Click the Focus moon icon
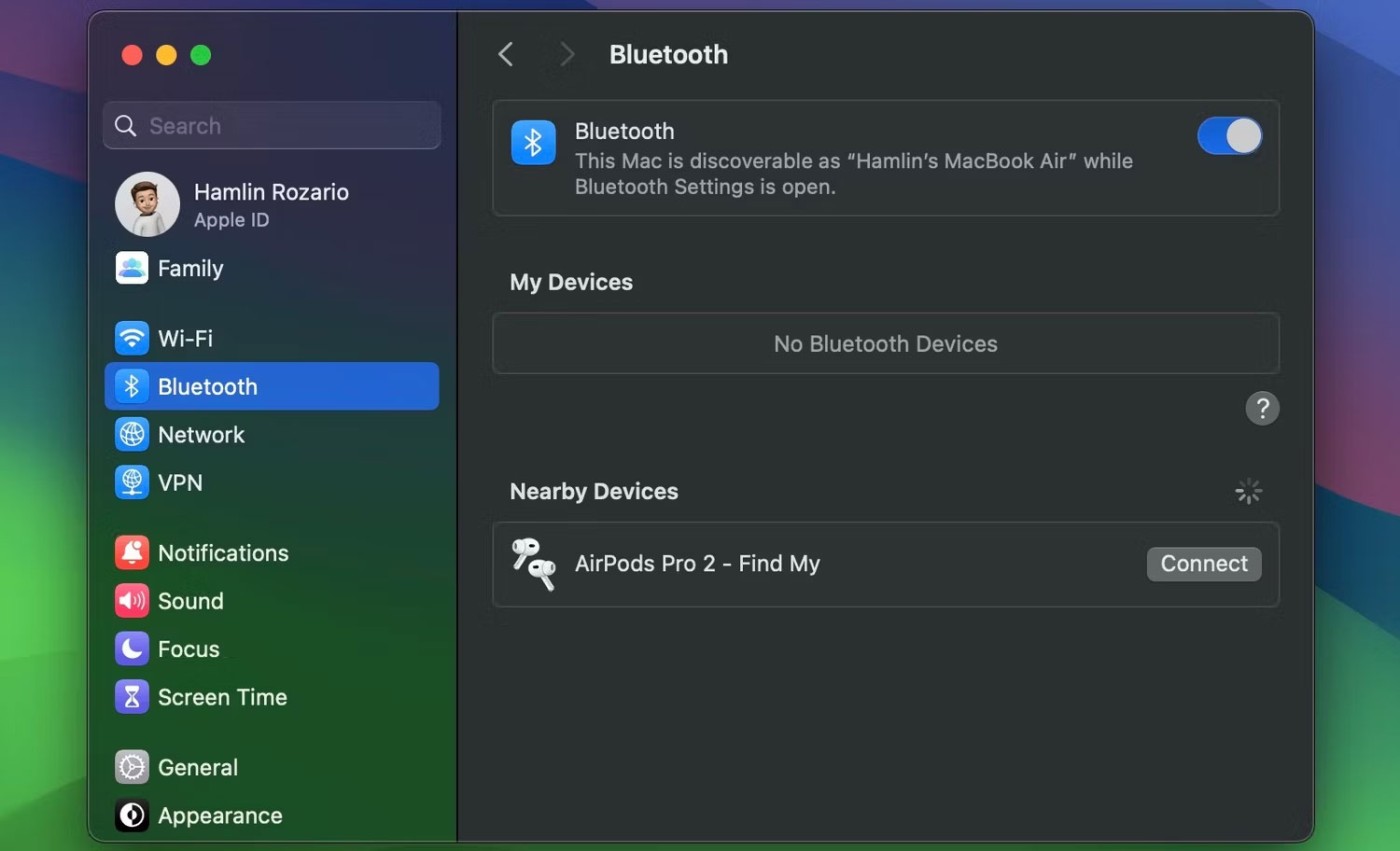Image resolution: width=1400 pixels, height=851 pixels. (132, 649)
